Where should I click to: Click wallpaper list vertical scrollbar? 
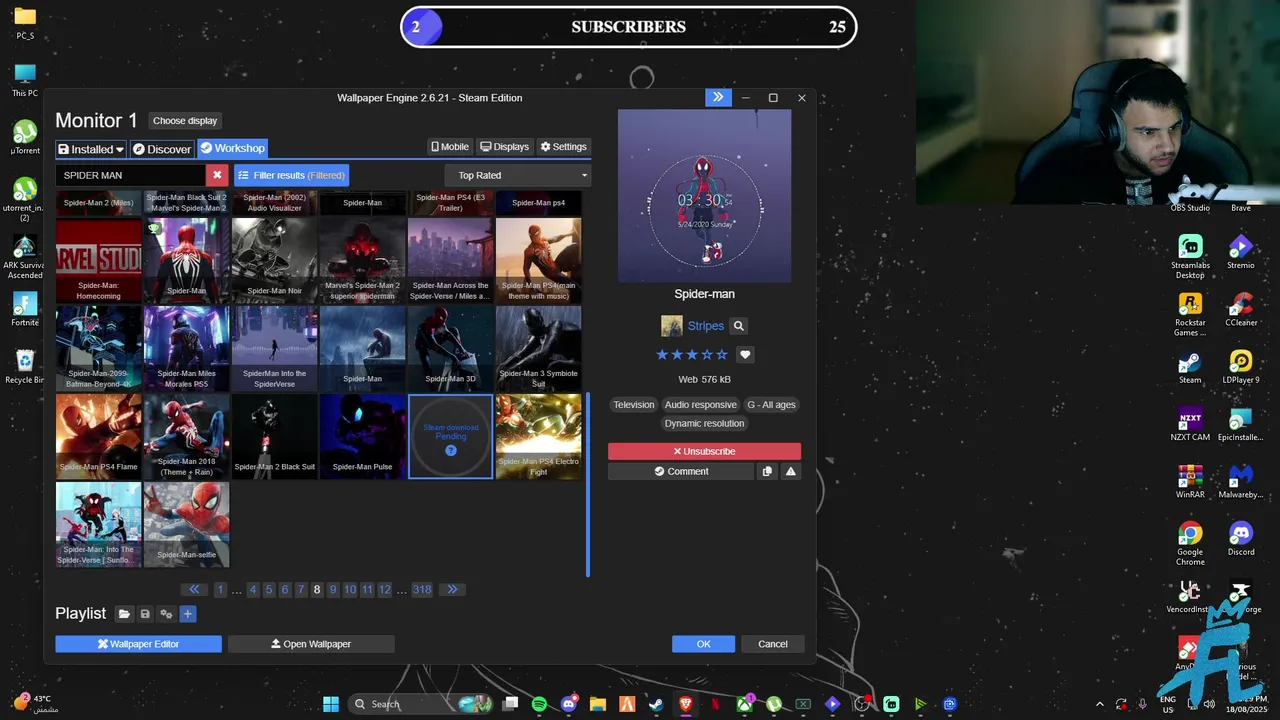(588, 485)
